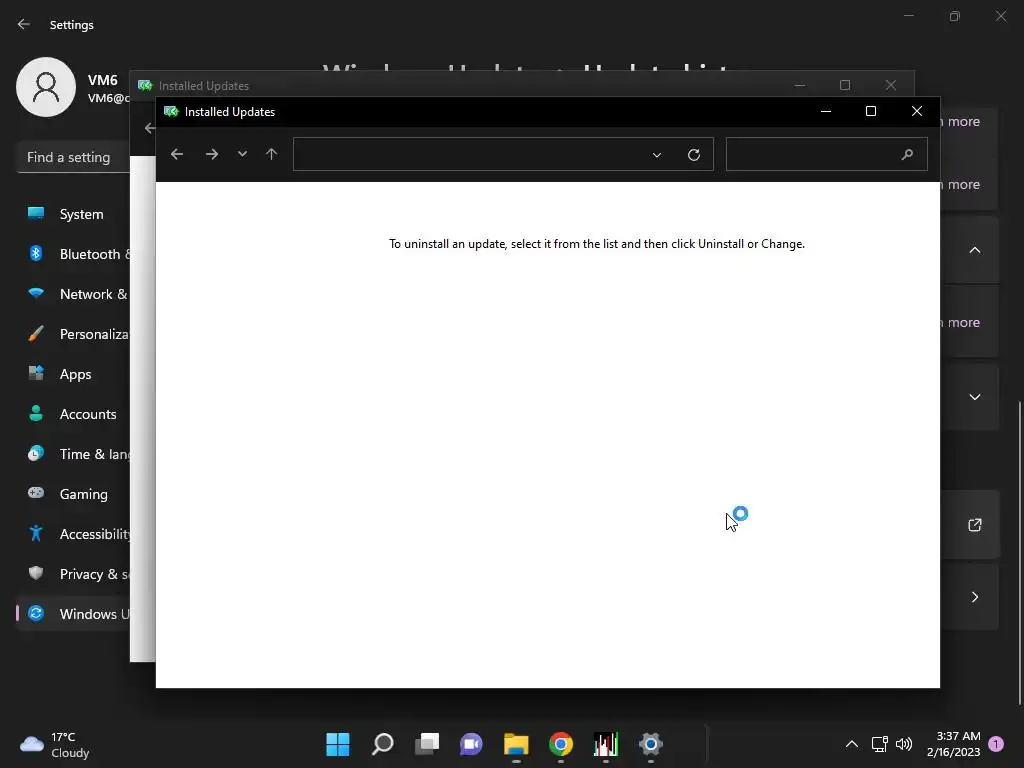The width and height of the screenshot is (1024, 768).
Task: Open Task View from taskbar
Action: (x=427, y=744)
